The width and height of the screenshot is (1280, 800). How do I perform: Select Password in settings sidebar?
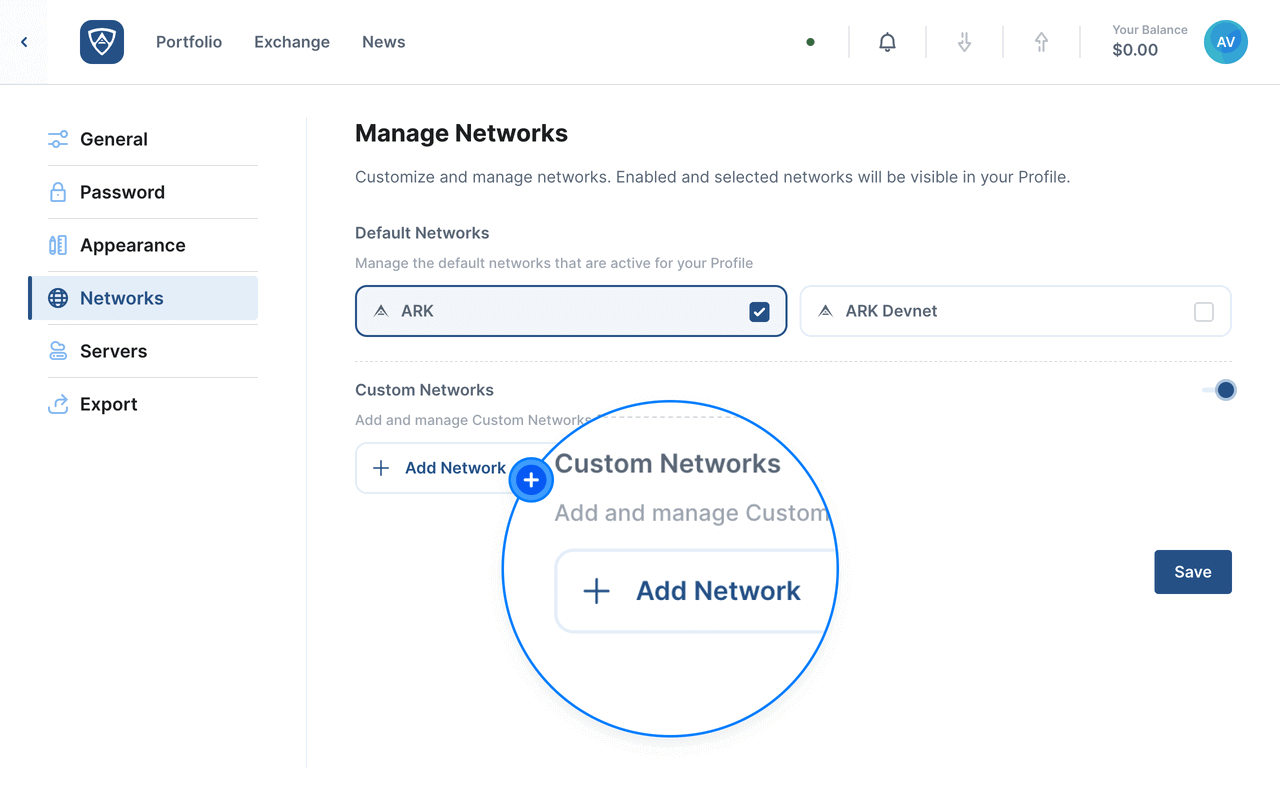(x=122, y=192)
